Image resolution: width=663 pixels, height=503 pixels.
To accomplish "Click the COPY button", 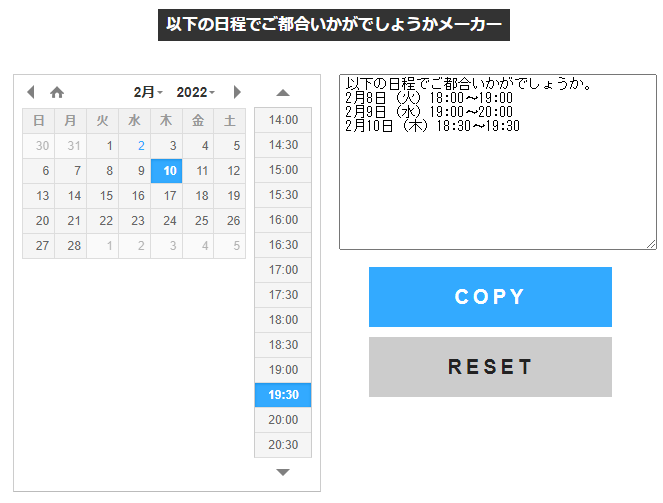I will click(x=490, y=297).
